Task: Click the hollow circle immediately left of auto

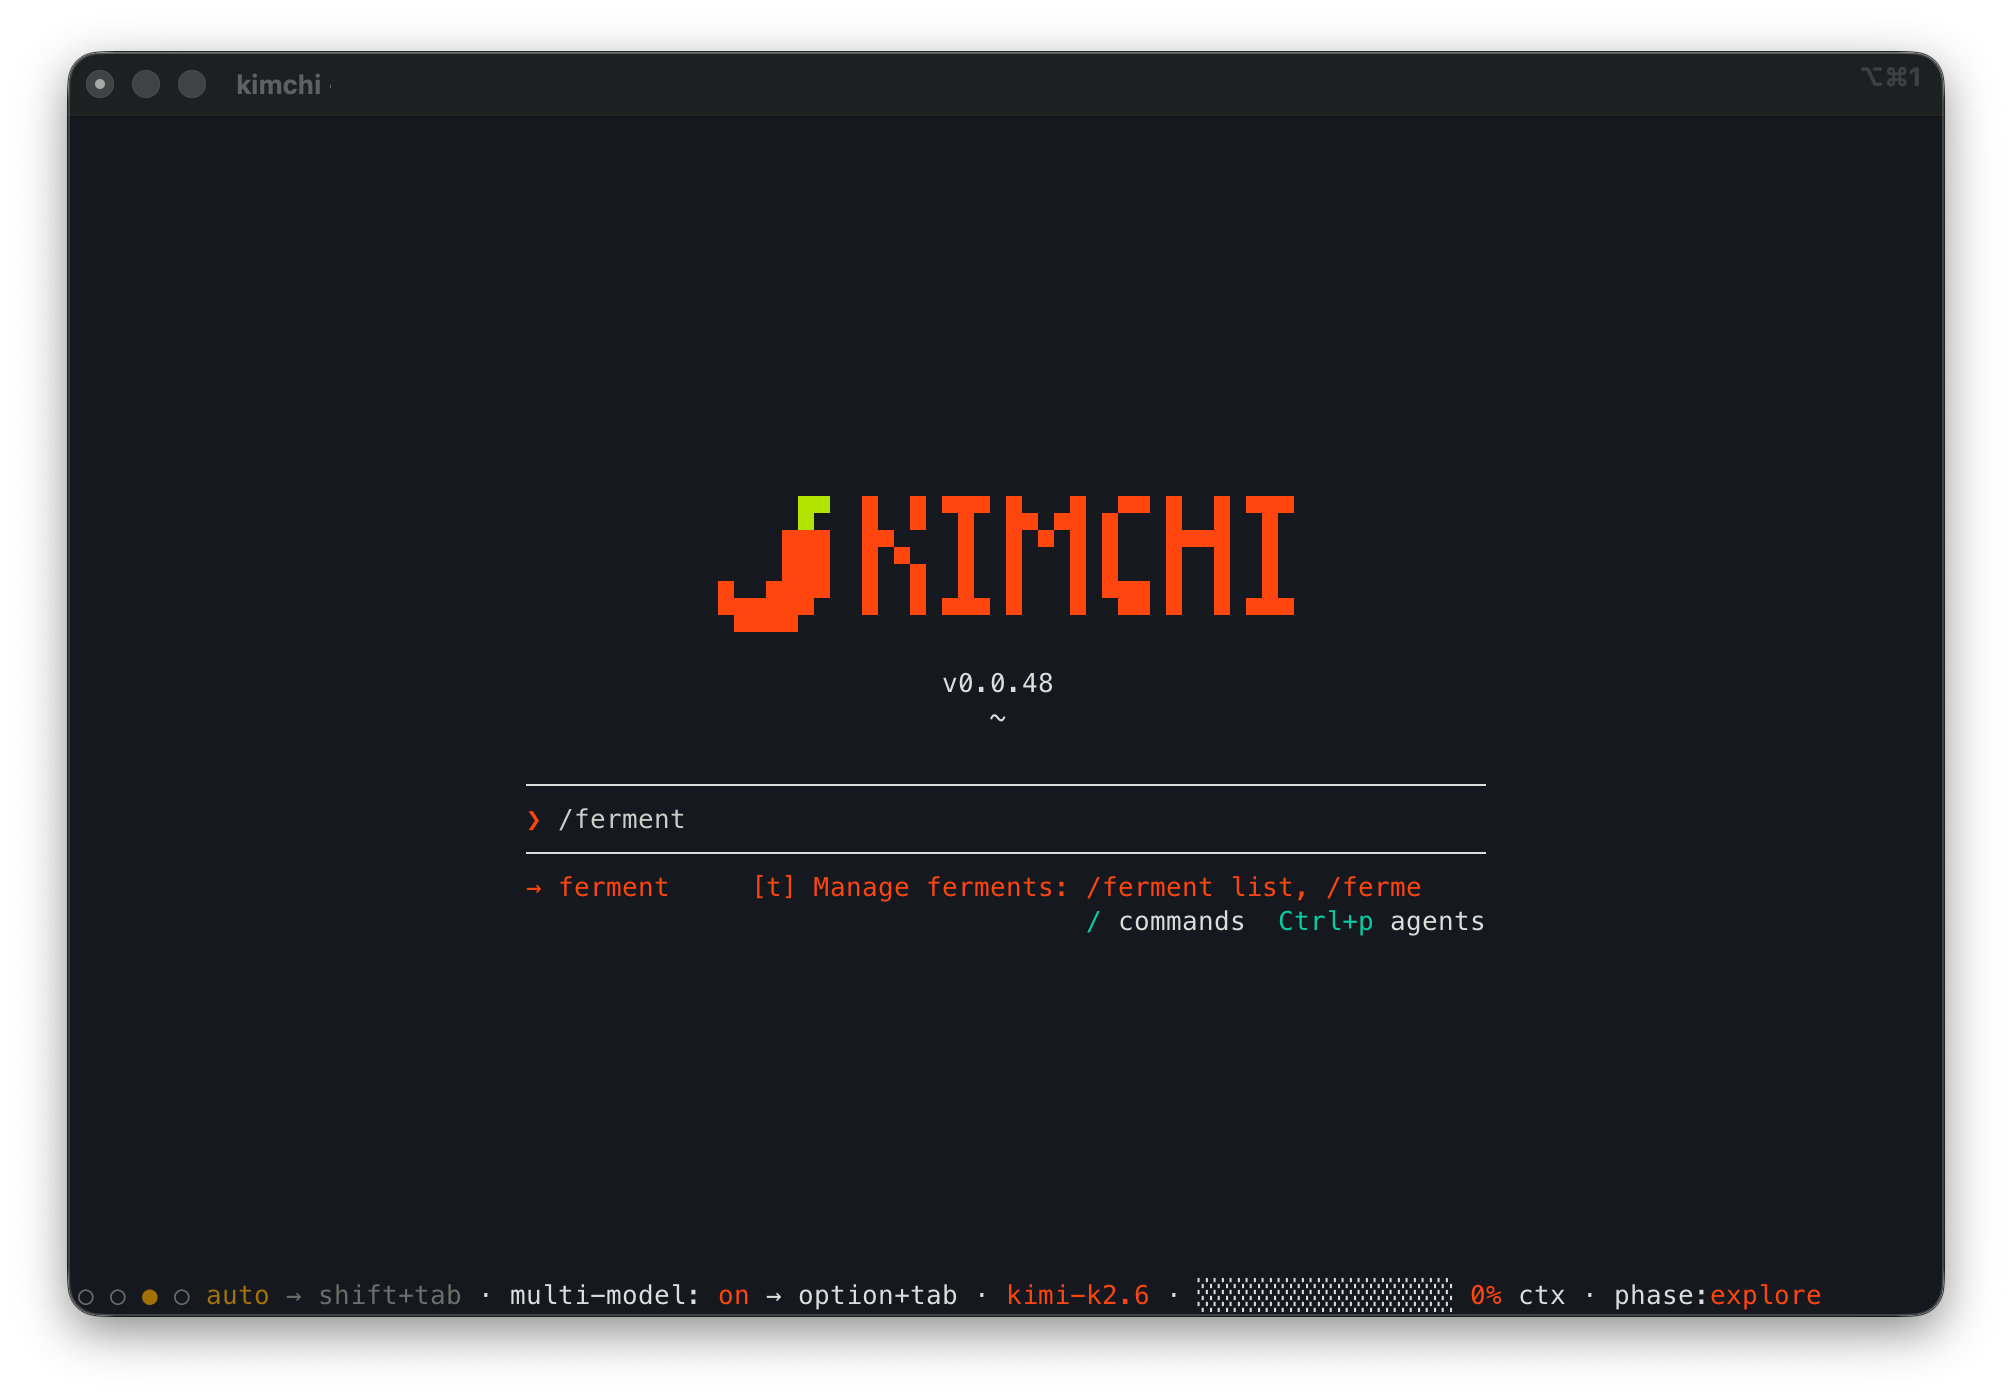Action: (182, 1297)
